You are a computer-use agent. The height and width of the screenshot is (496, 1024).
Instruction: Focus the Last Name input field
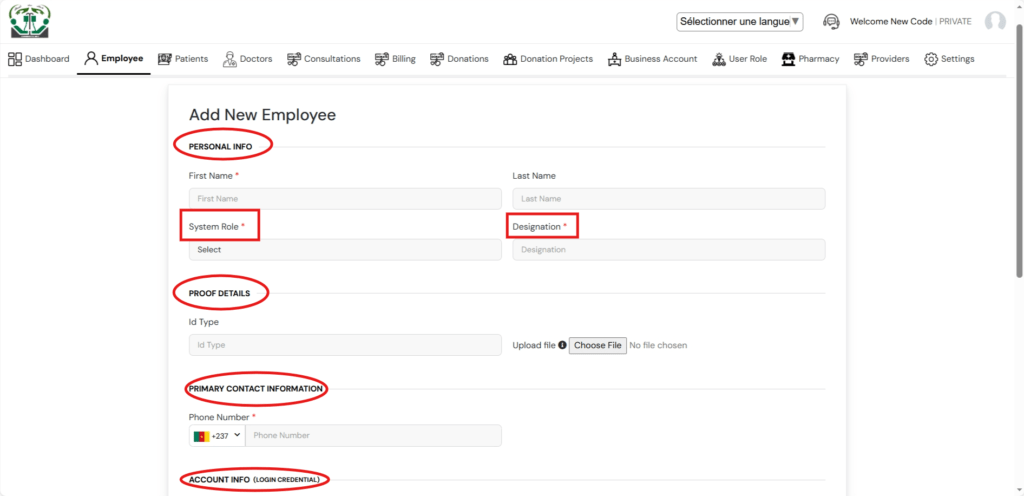(669, 198)
